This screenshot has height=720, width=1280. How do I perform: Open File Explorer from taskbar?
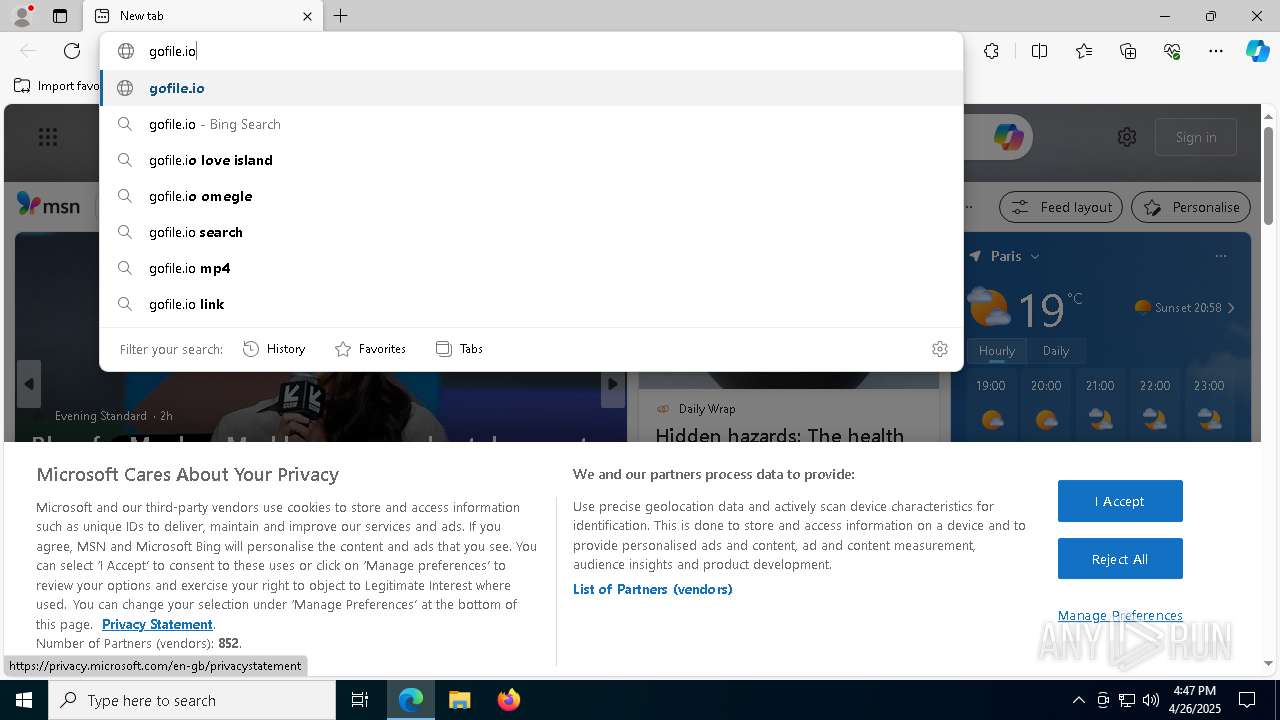459,700
